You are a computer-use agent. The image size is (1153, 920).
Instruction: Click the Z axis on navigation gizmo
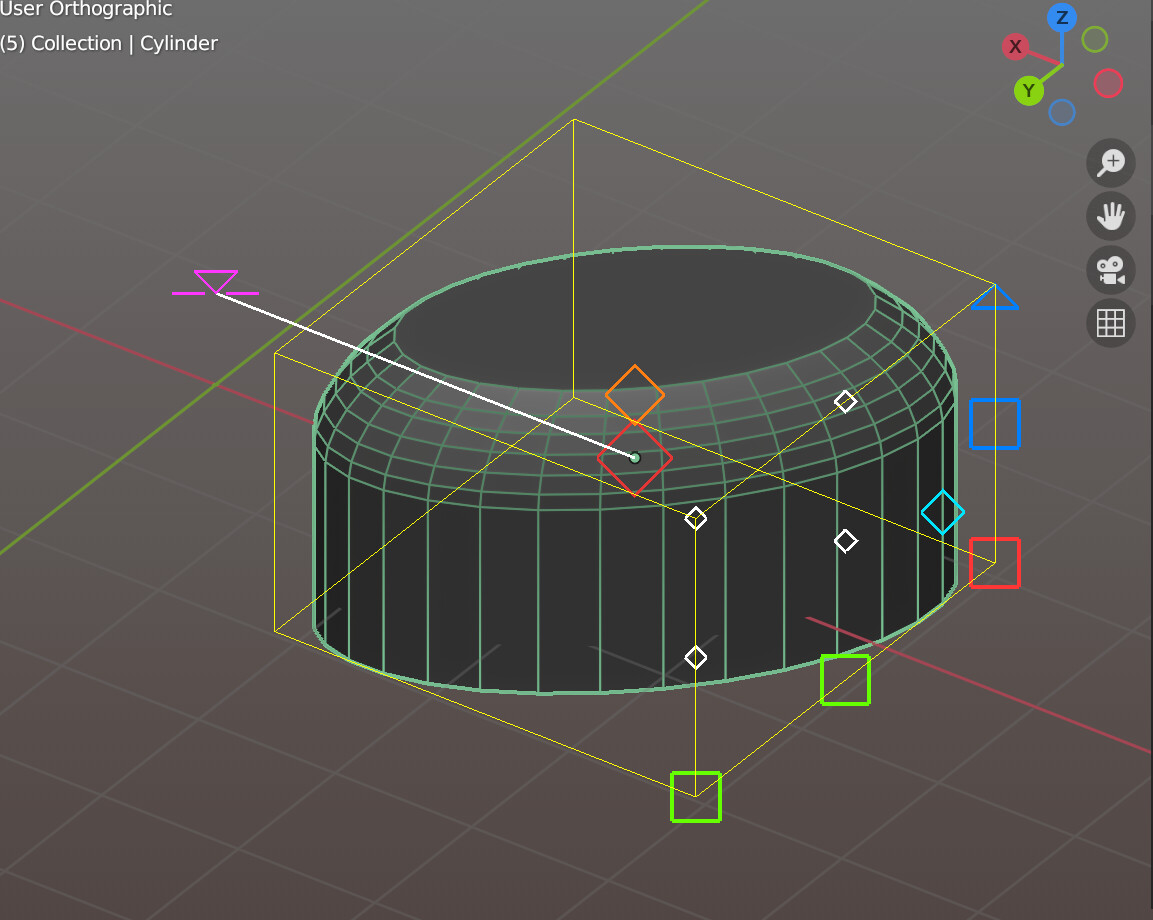point(1061,18)
